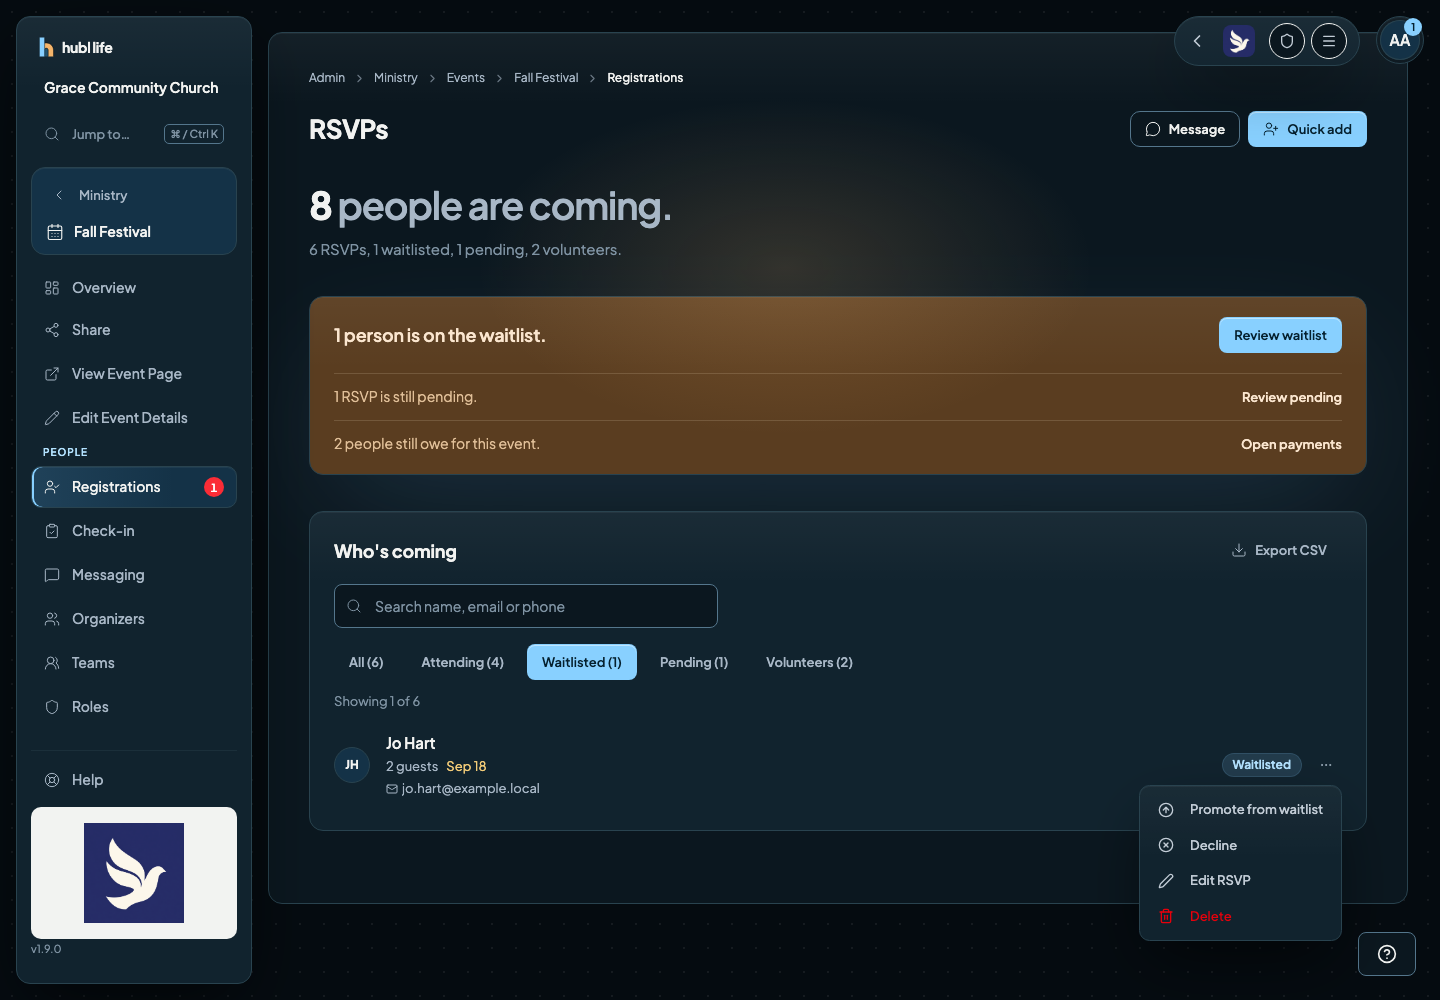Click the Quick add button

pyautogui.click(x=1307, y=129)
